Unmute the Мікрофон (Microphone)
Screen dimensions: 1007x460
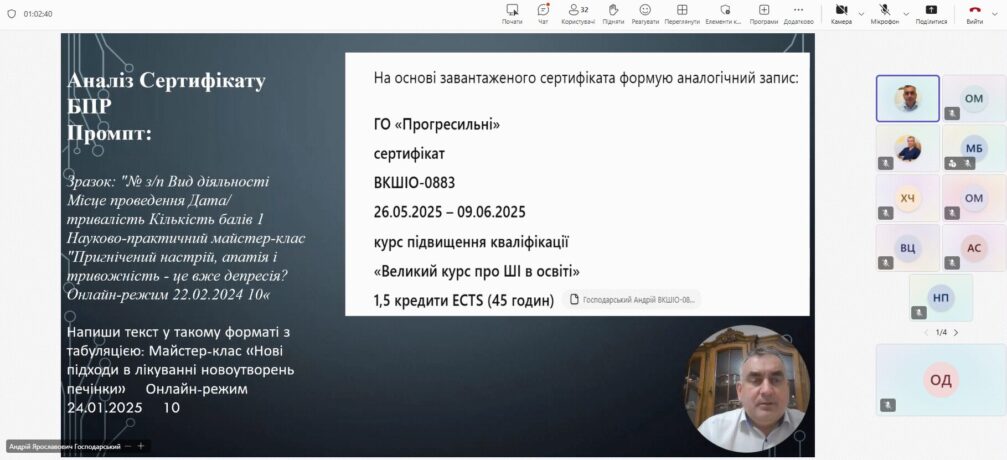click(884, 13)
